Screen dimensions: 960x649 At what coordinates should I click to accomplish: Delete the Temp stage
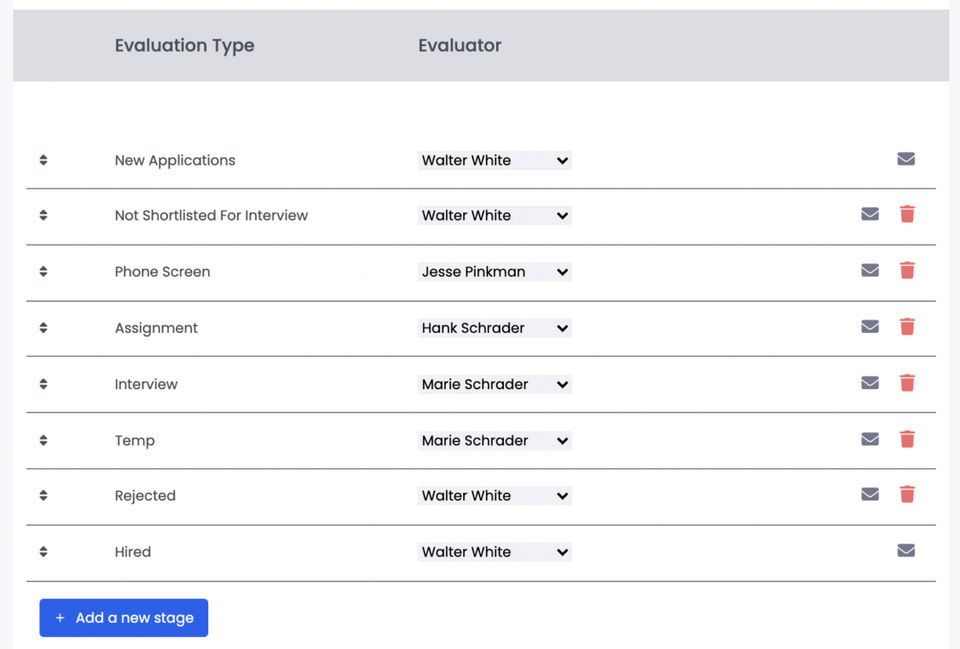(x=907, y=439)
